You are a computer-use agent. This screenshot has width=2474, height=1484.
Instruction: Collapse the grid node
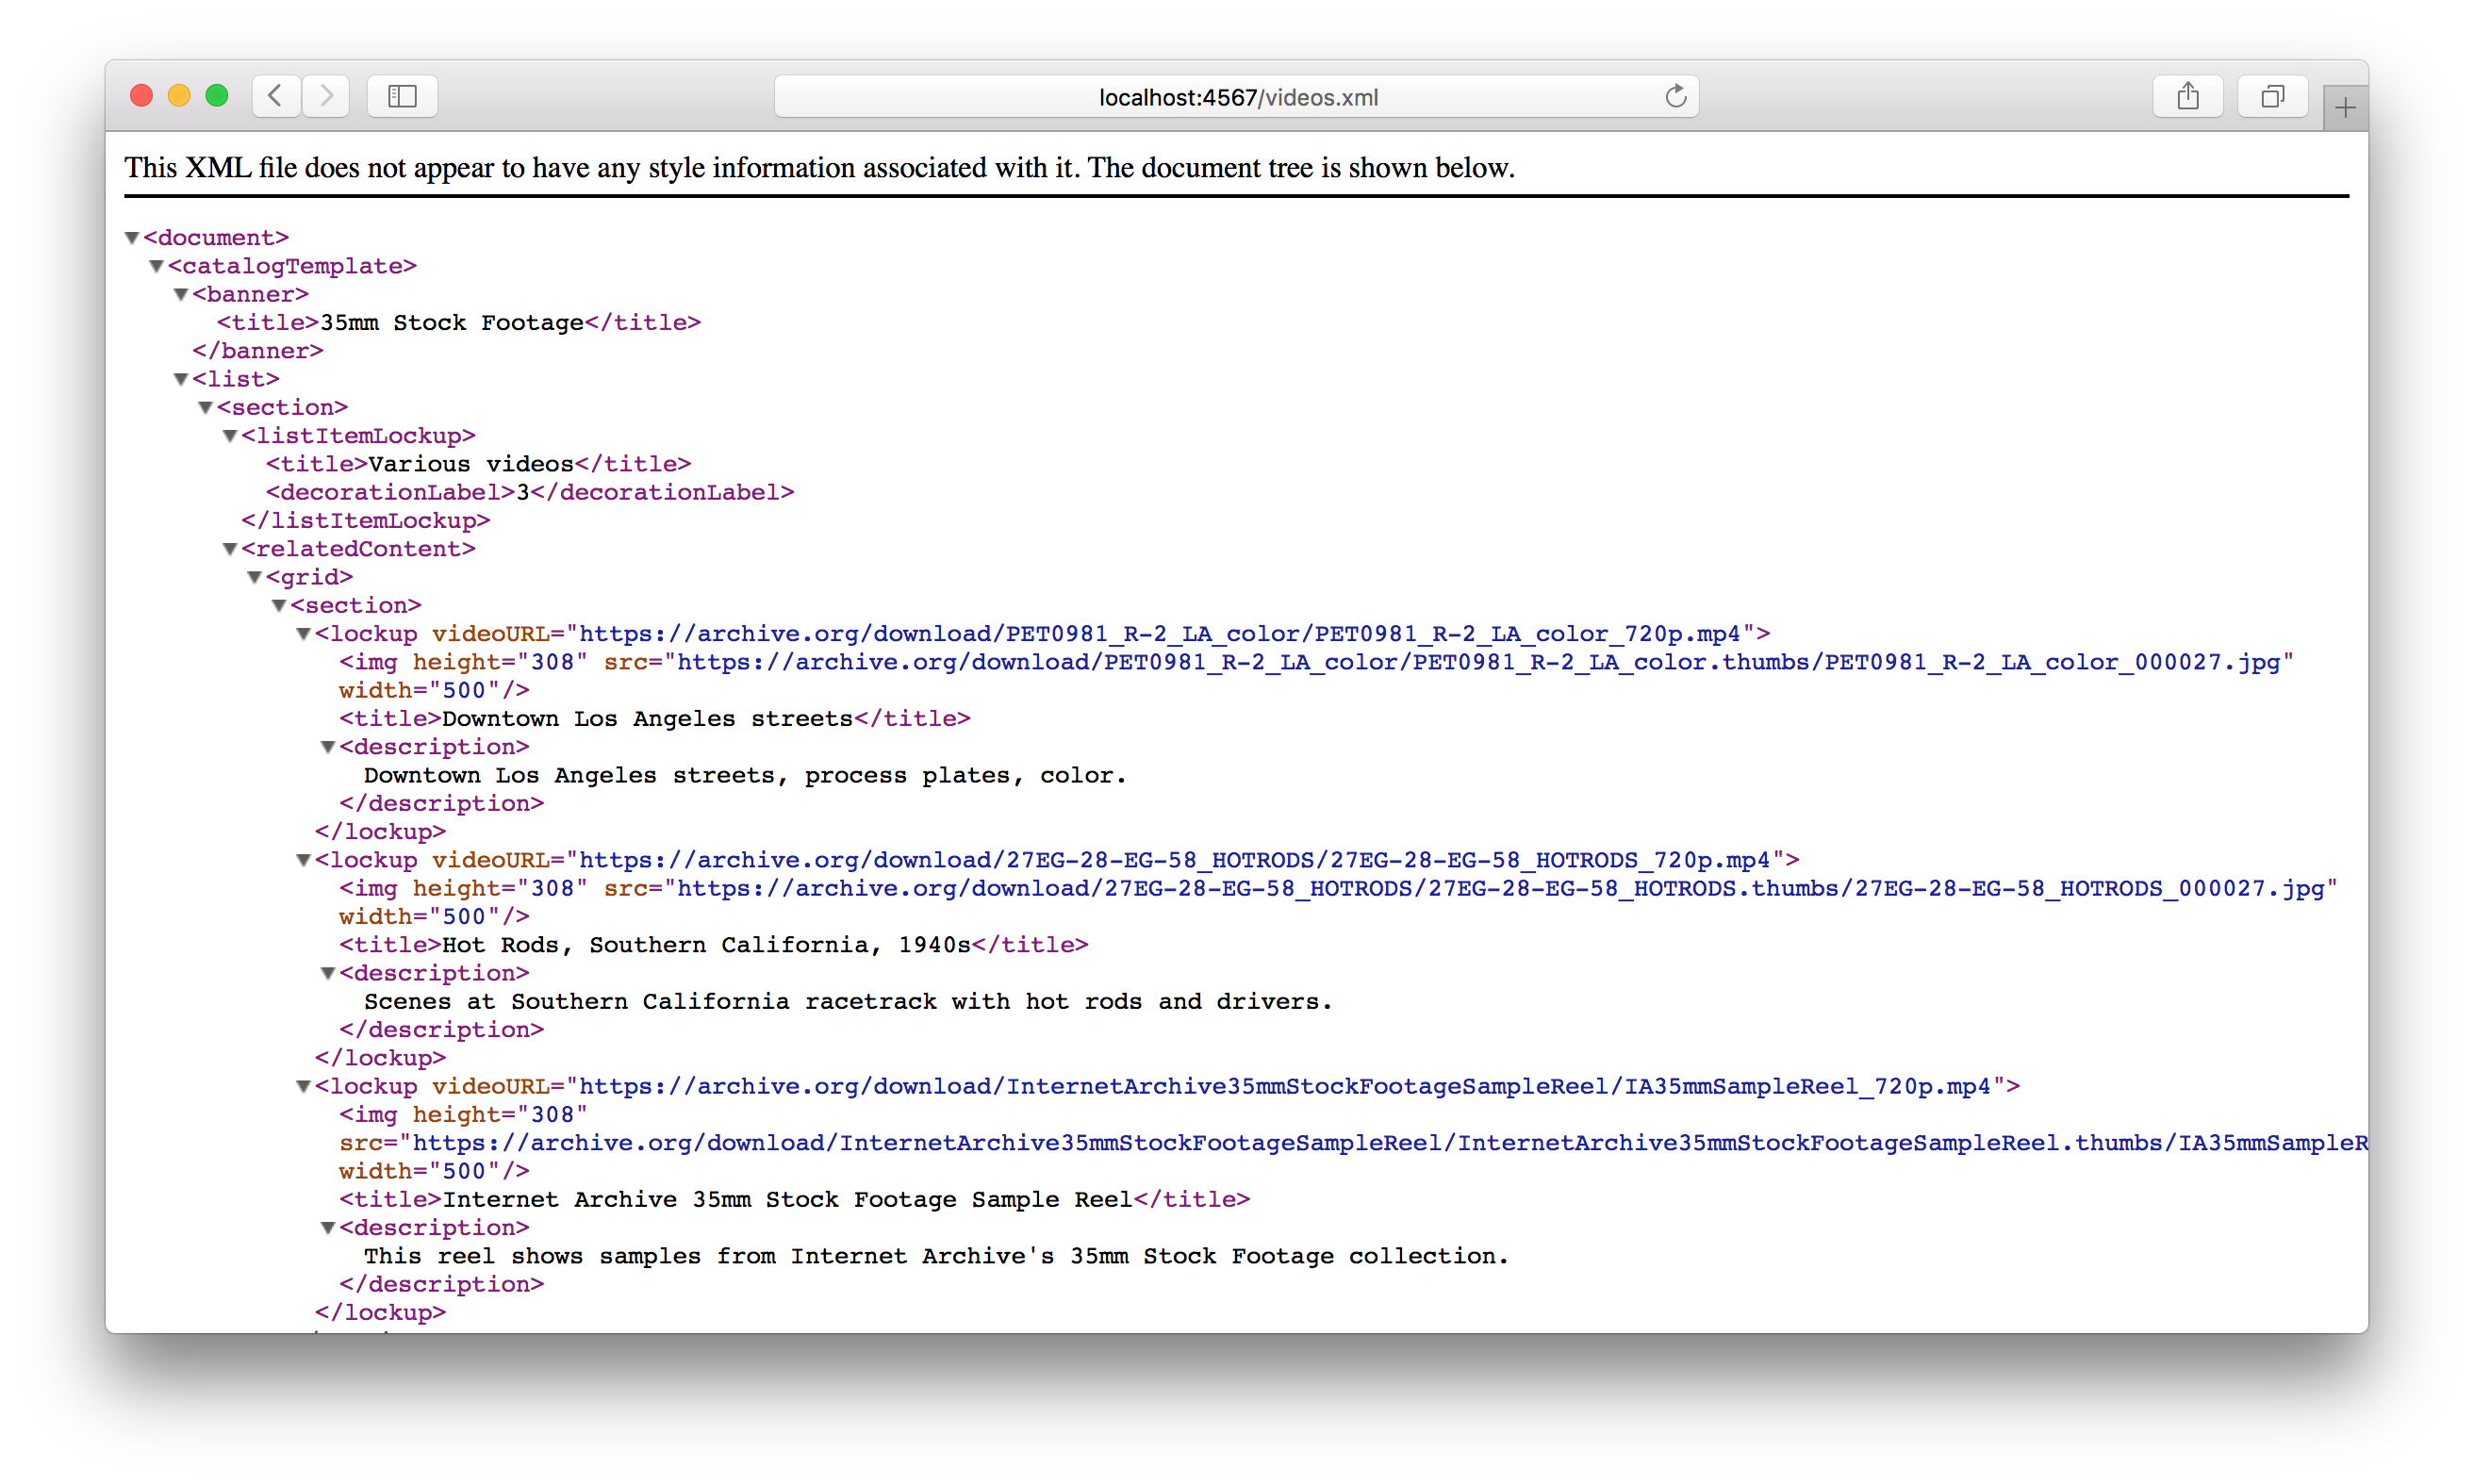coord(255,577)
